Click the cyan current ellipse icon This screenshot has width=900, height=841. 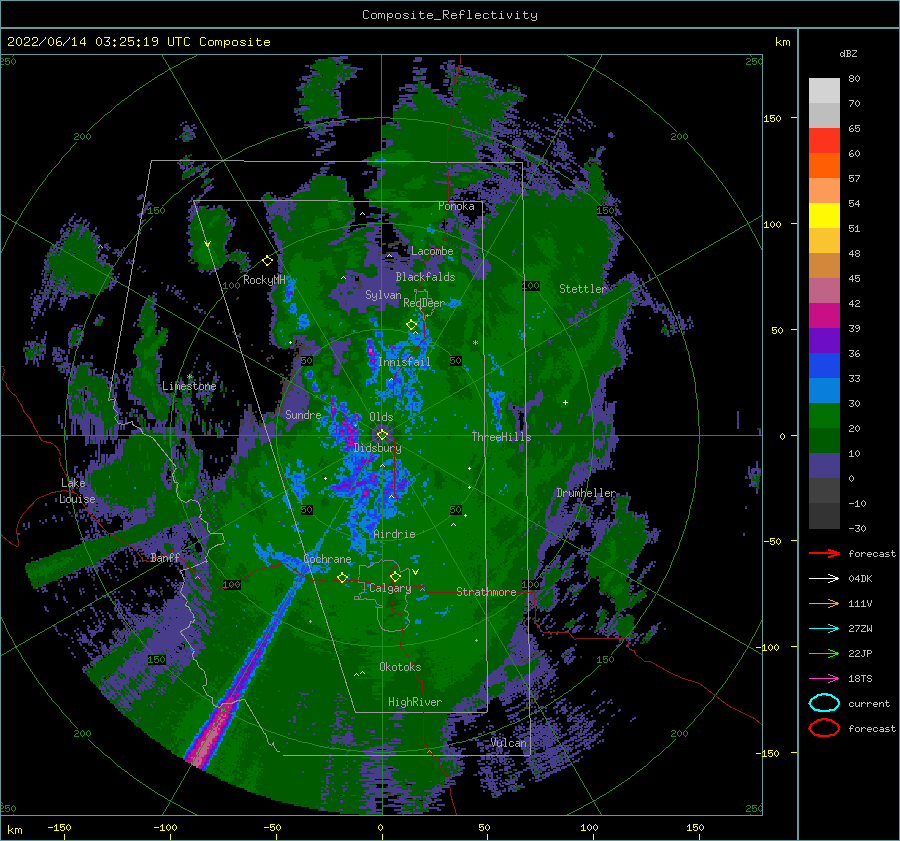click(824, 703)
